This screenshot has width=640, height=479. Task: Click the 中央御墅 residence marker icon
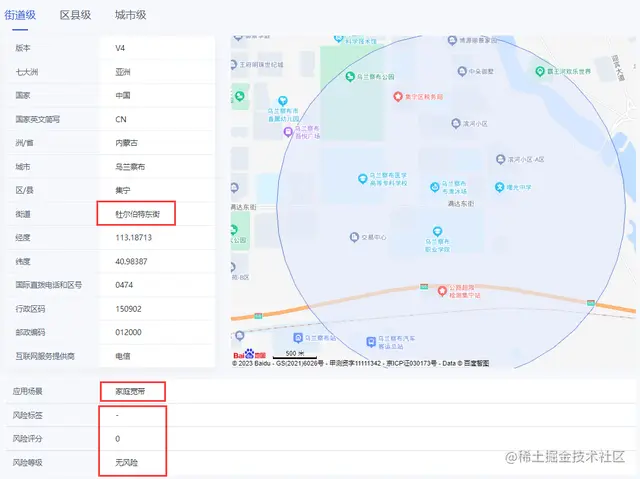point(462,71)
